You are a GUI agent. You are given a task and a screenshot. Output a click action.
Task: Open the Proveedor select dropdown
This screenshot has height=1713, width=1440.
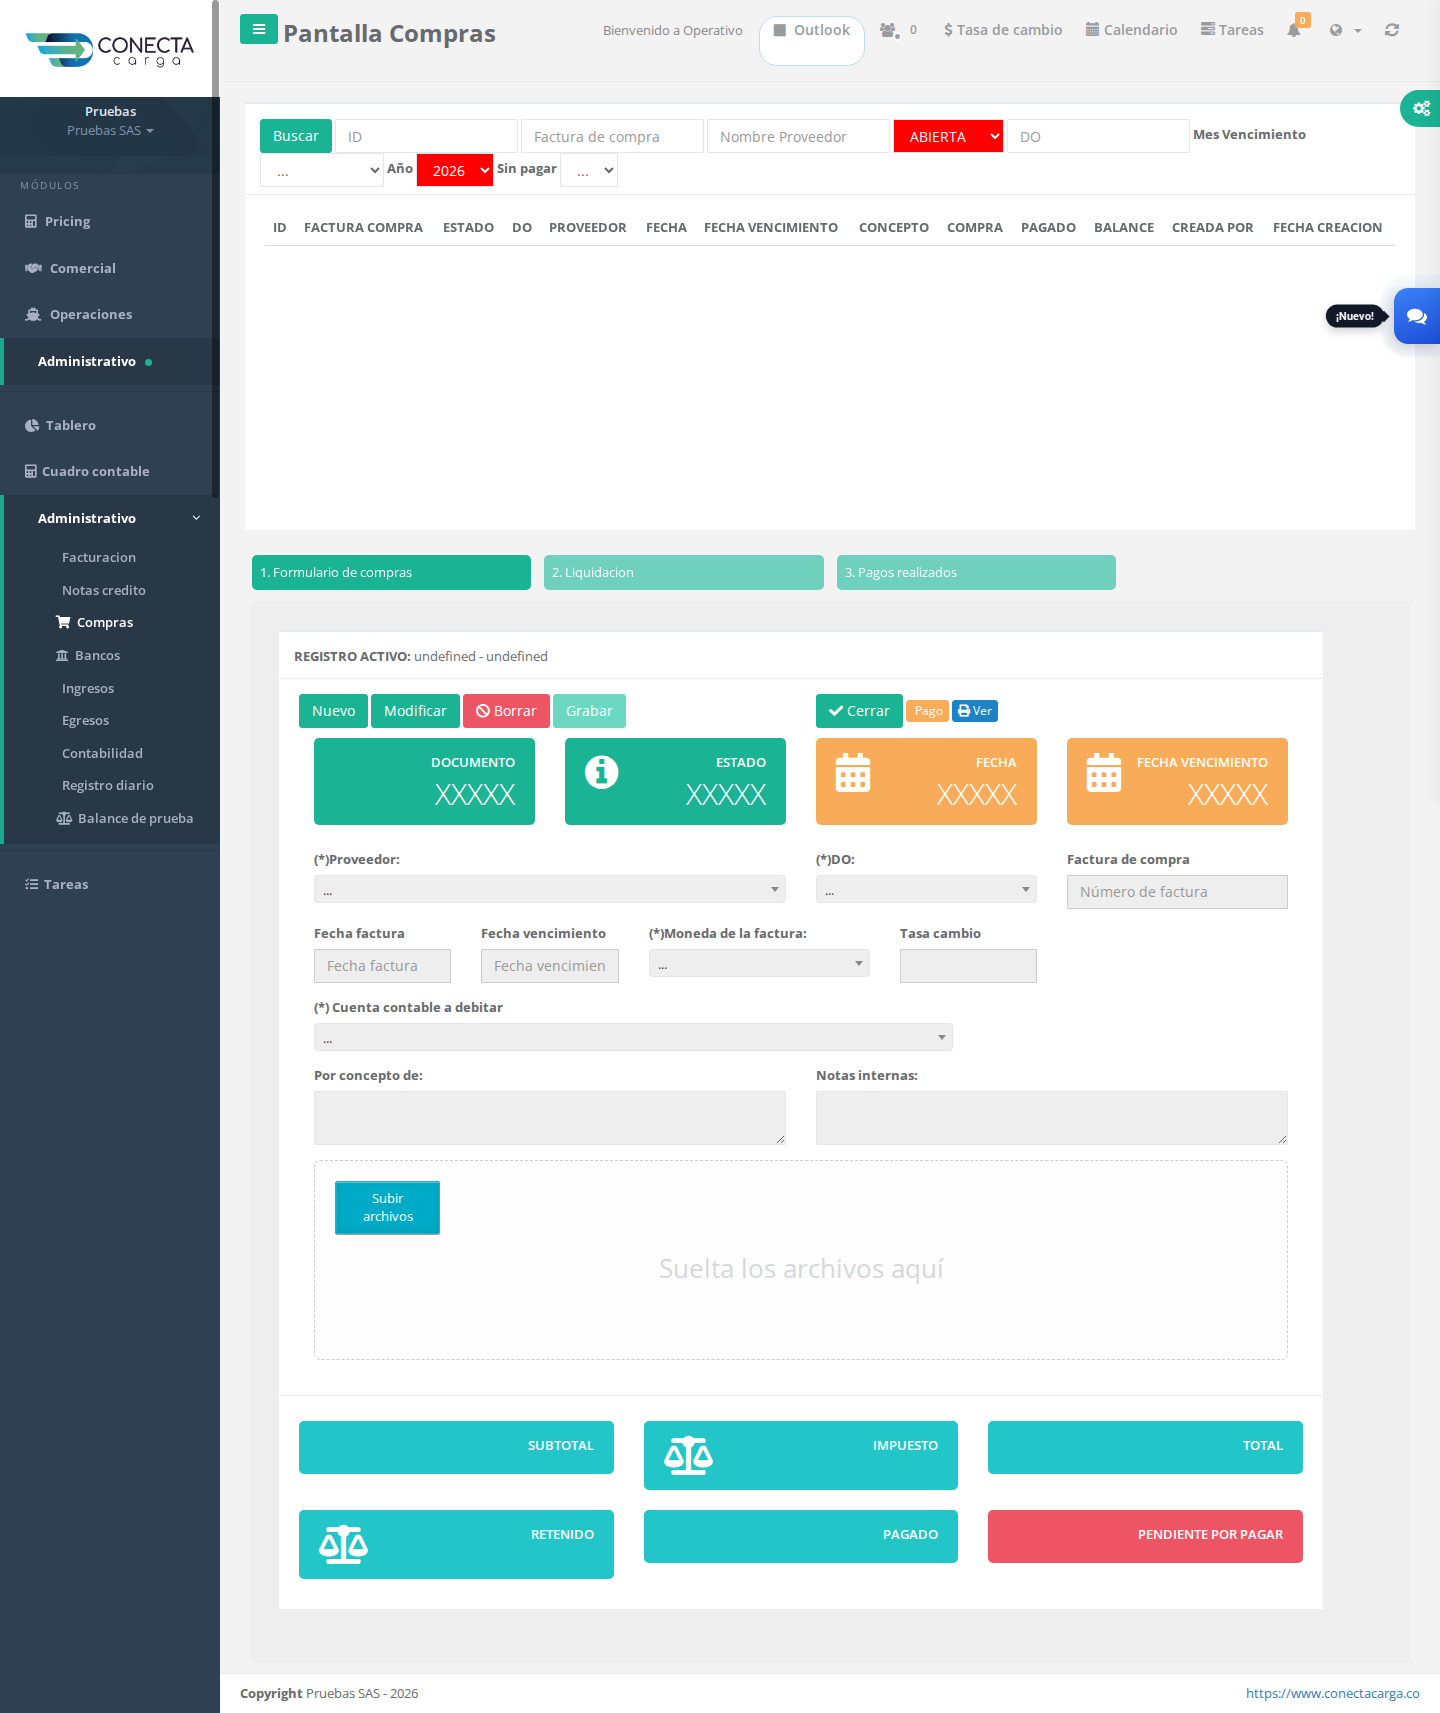[x=550, y=889]
